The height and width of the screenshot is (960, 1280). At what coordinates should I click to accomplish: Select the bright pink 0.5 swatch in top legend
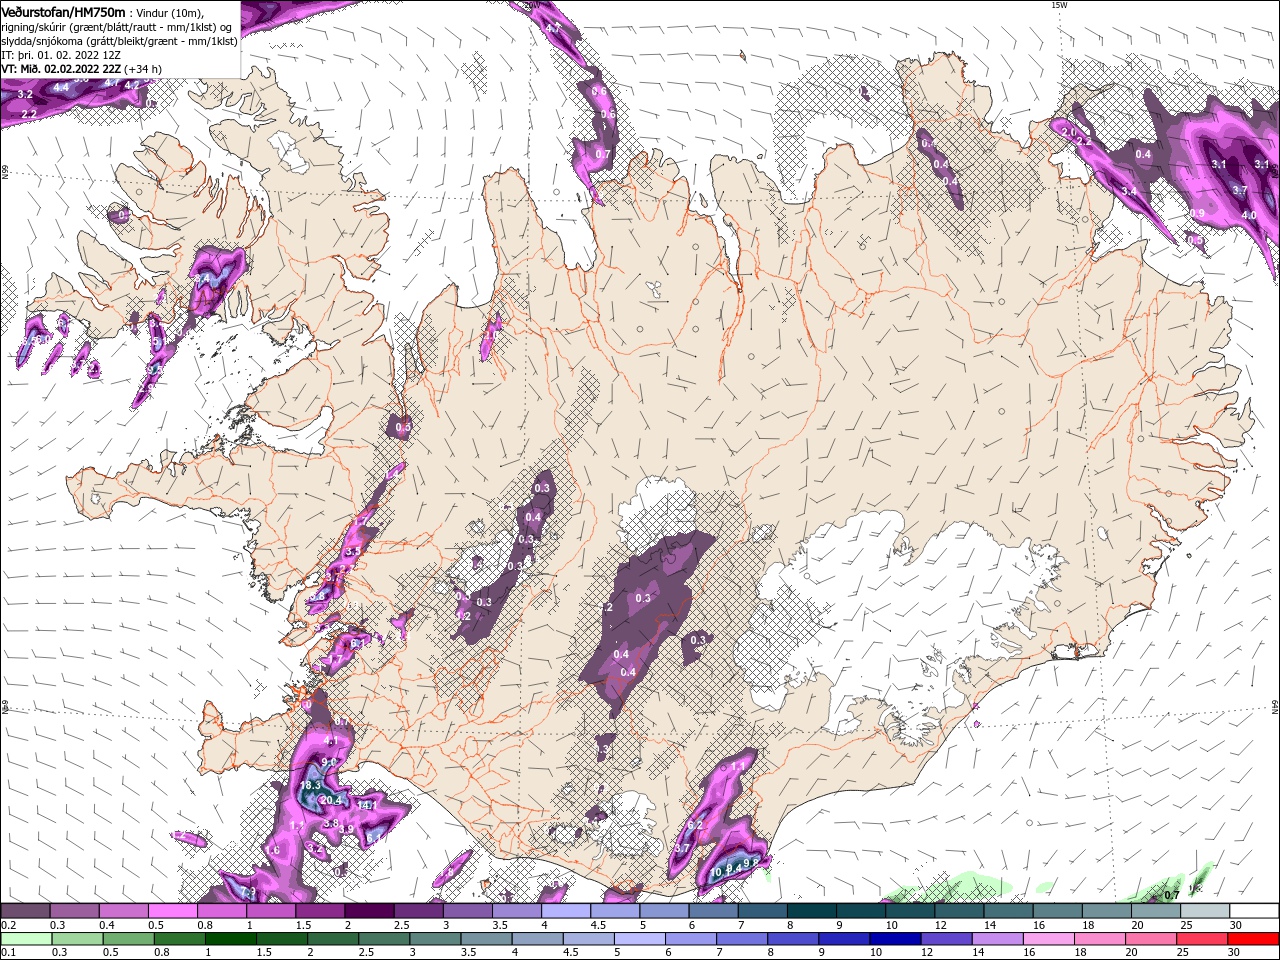pyautogui.click(x=172, y=911)
